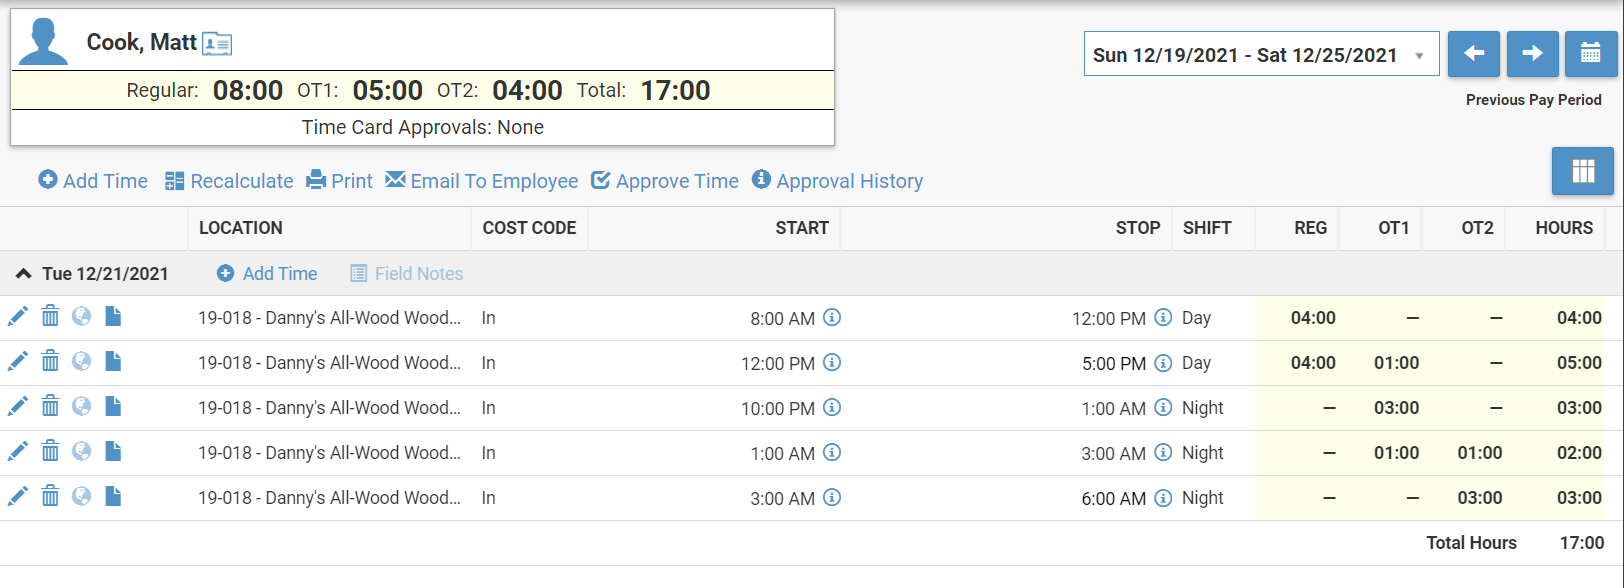
Task: Click the SHIFT column header
Action: coord(1207,228)
